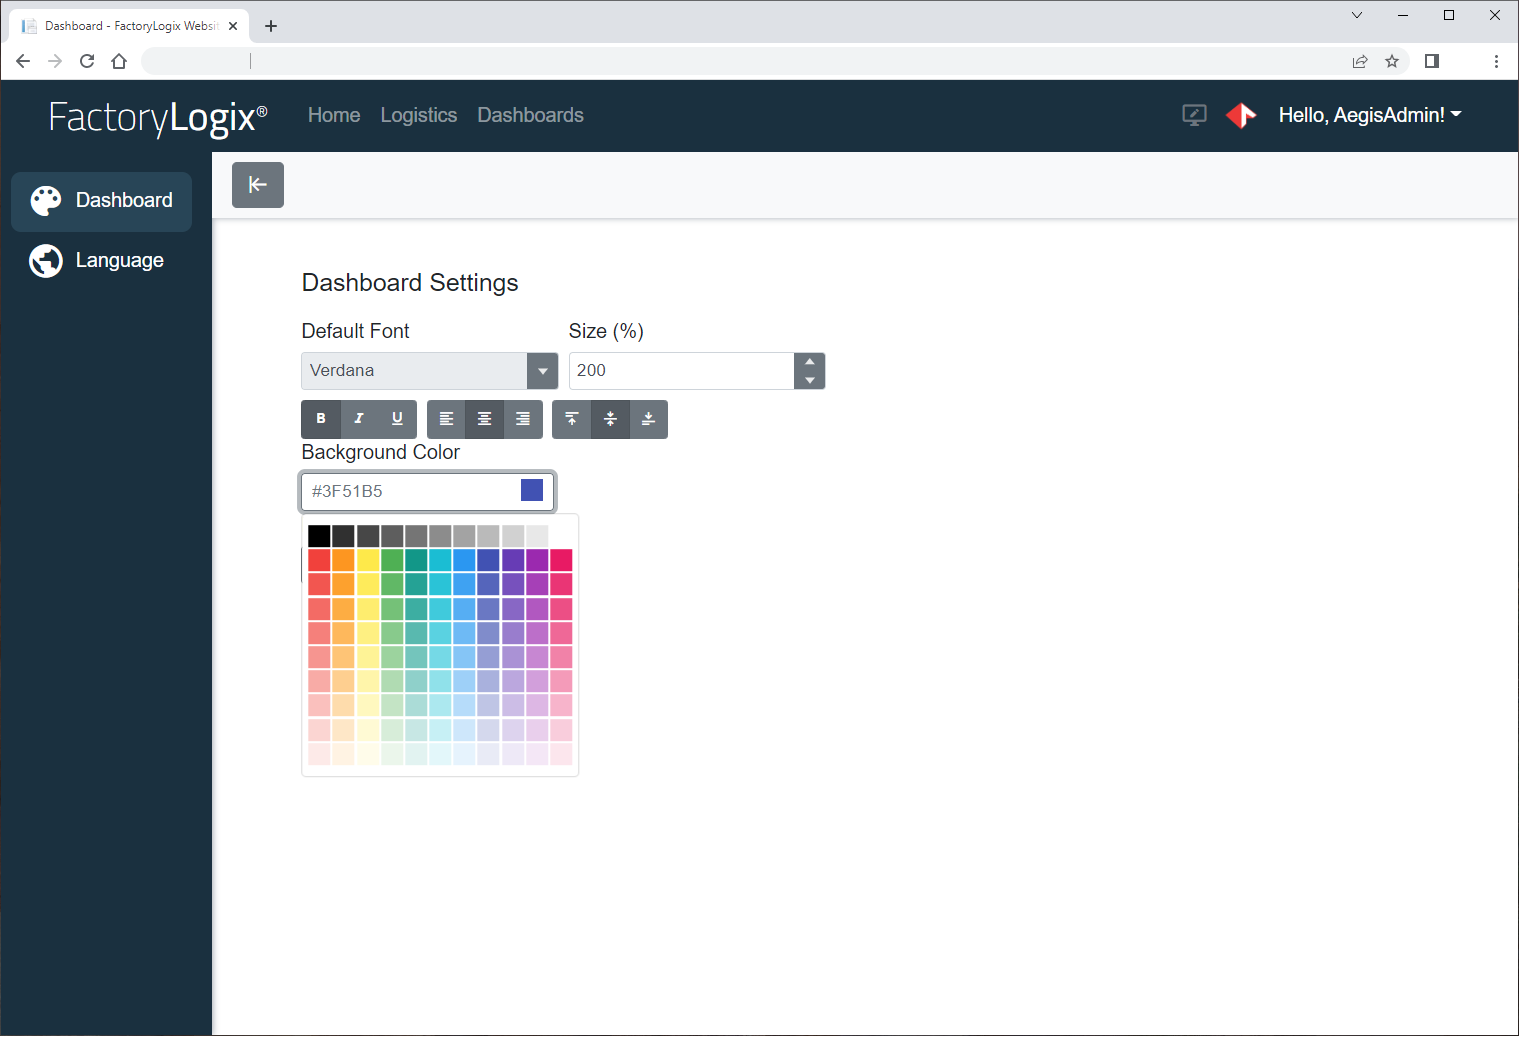This screenshot has width=1519, height=1037.
Task: Click the FactoryLogix logo
Action: pos(157,118)
